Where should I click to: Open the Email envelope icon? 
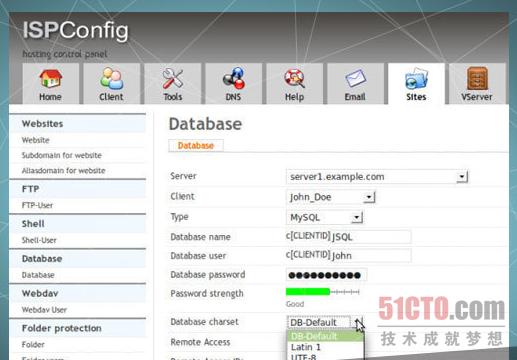coord(355,79)
